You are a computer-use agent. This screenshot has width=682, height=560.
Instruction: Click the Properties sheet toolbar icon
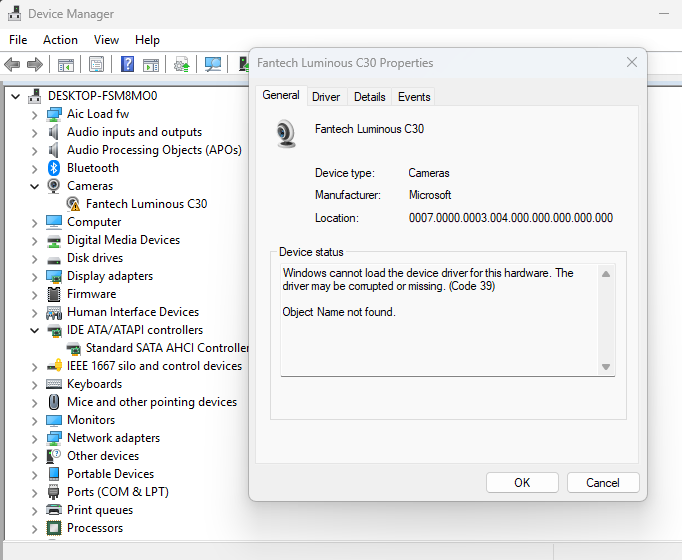coord(96,65)
